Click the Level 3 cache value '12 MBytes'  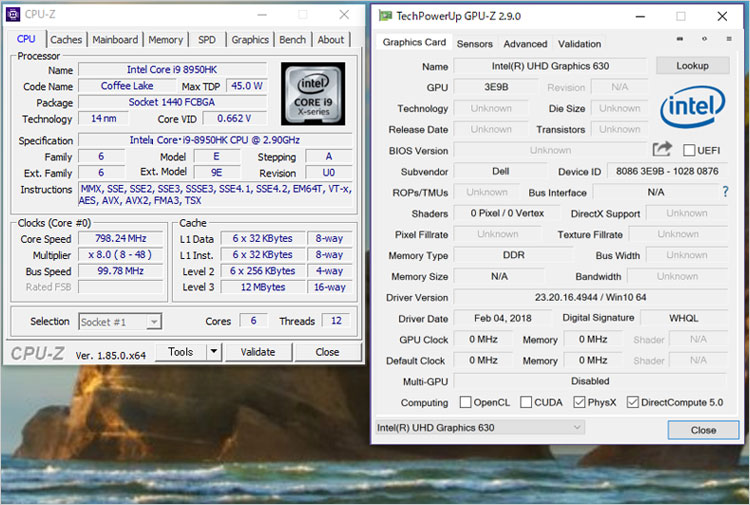[263, 287]
